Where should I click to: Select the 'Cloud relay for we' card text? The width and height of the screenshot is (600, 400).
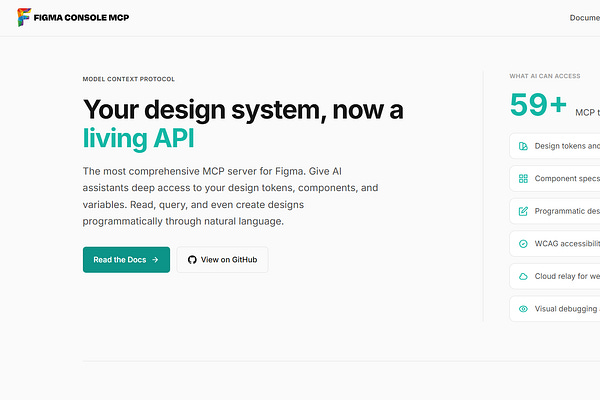click(567, 276)
